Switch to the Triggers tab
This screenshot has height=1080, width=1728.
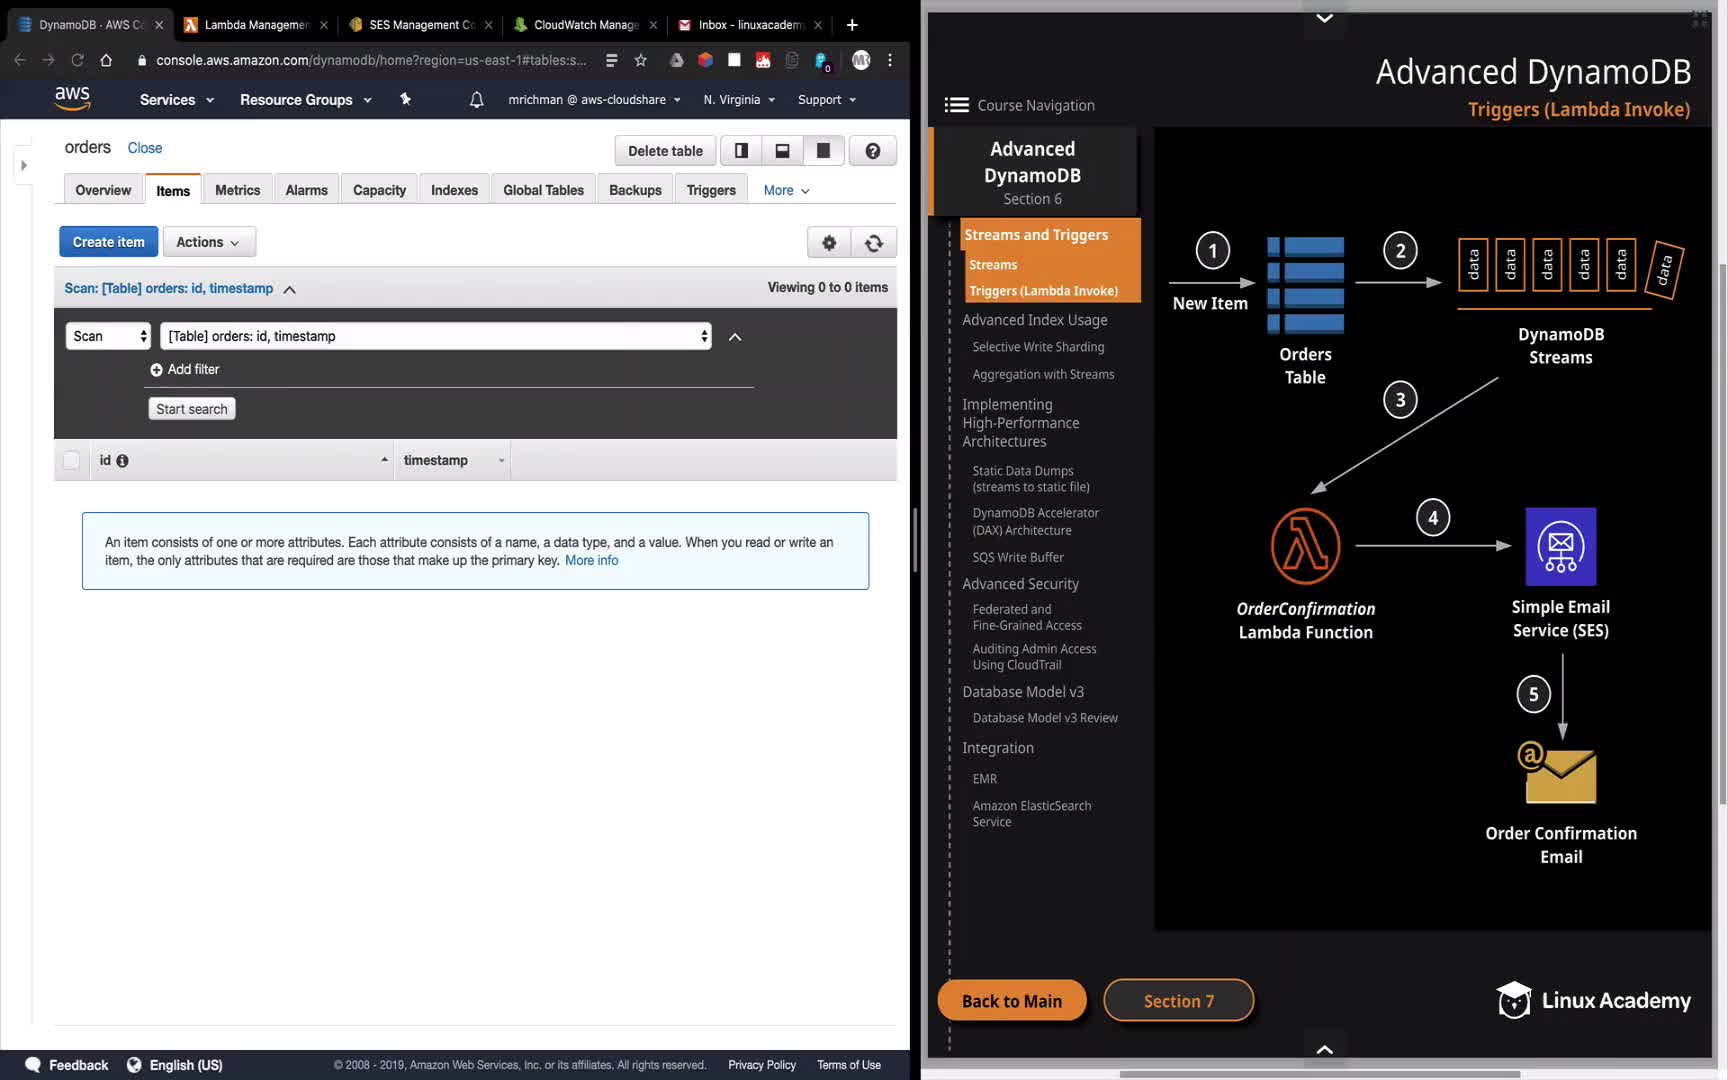point(711,190)
